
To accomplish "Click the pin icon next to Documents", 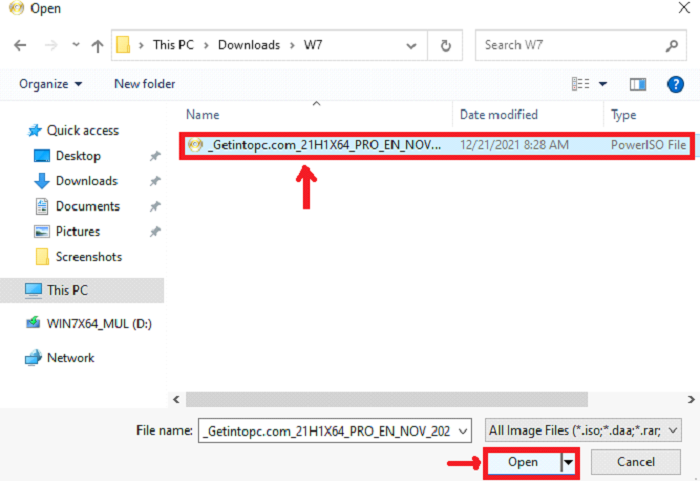I will coord(155,206).
